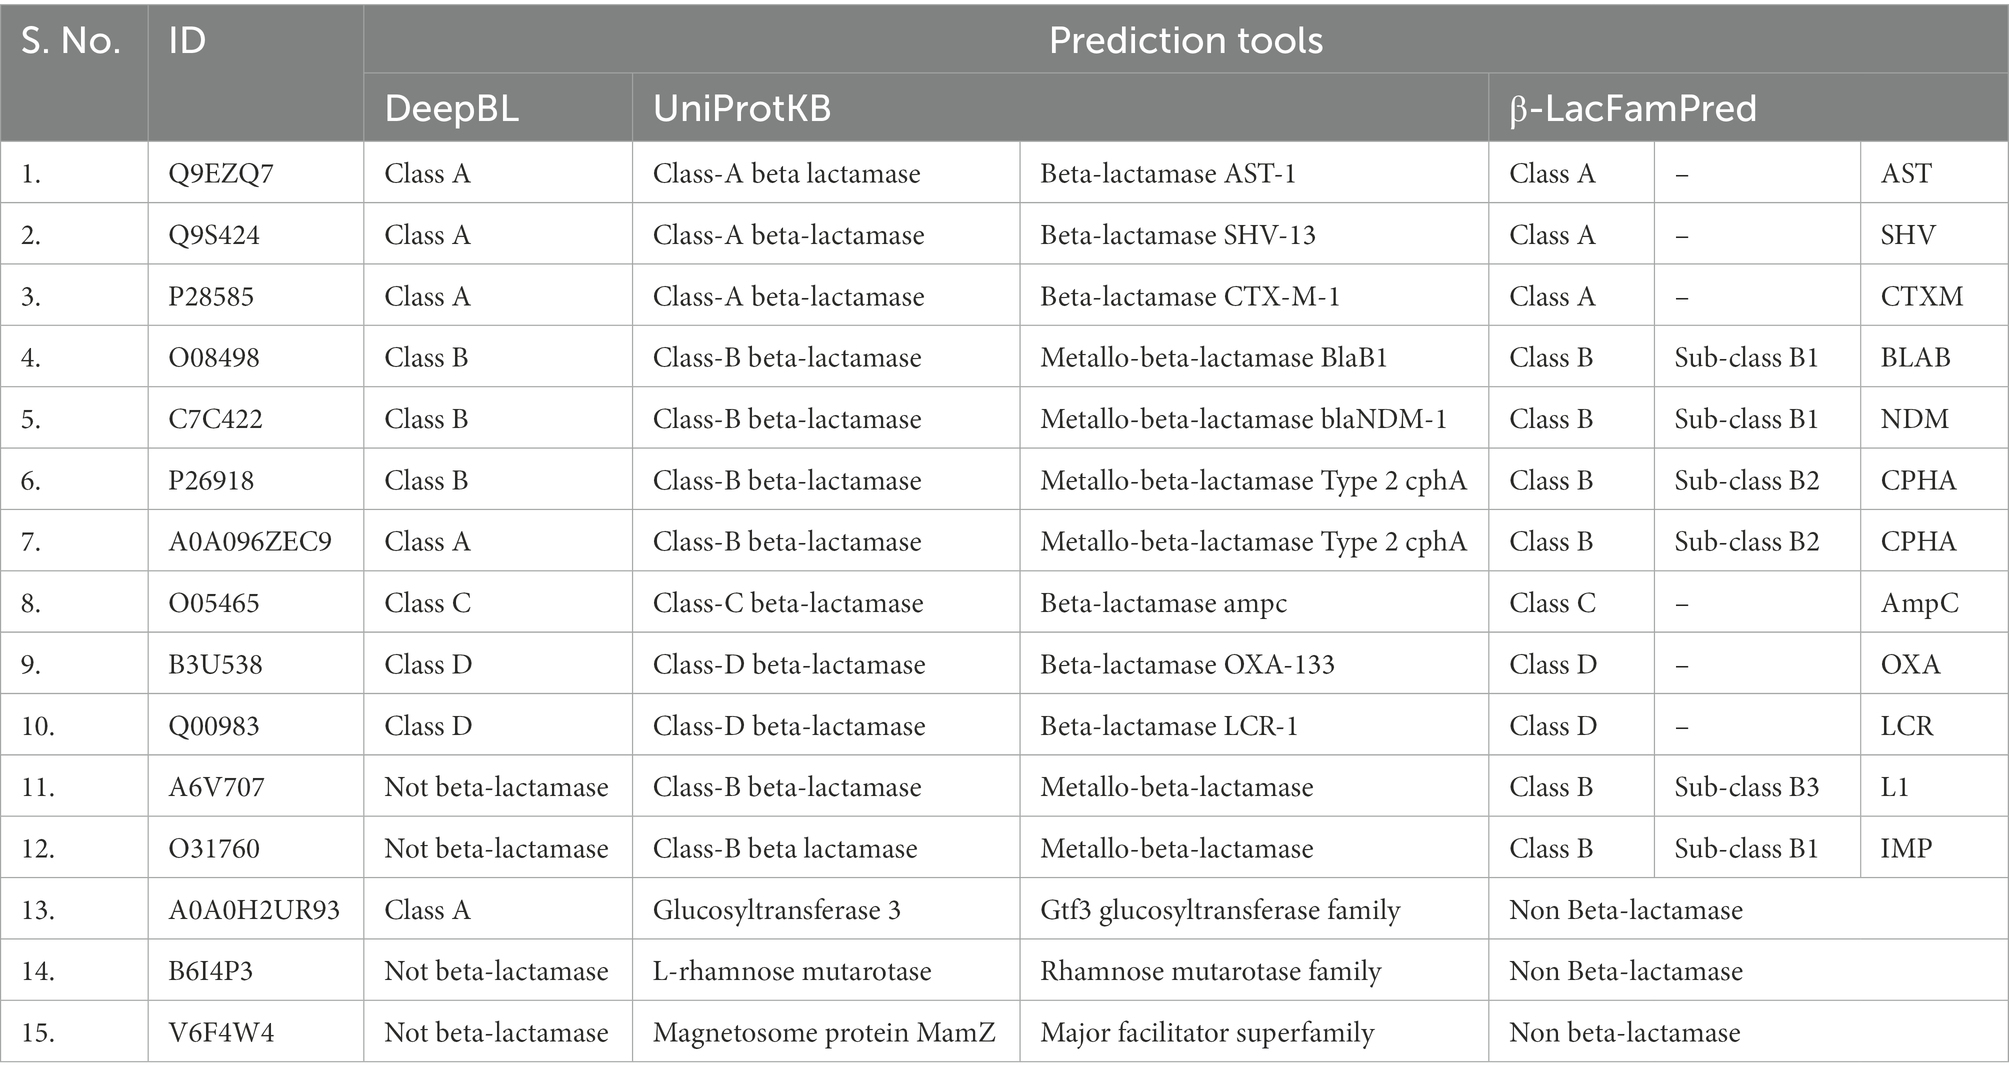2009x1080 pixels.
Task: Select the P28585 ID cell
Action: tap(256, 296)
